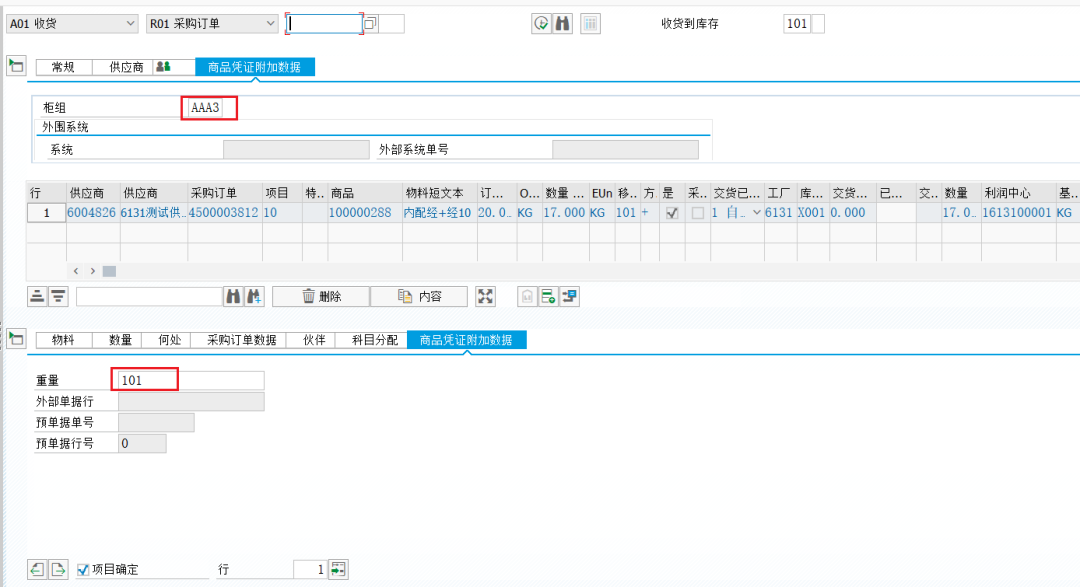This screenshot has width=1080, height=587.
Task: Click the sort ascending icon below table
Action: tap(37, 296)
